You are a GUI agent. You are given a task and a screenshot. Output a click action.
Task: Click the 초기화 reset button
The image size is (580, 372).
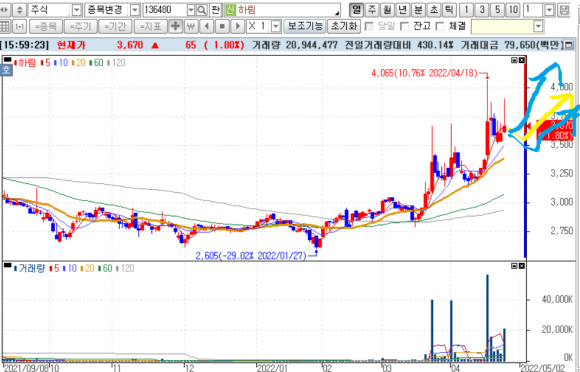(344, 26)
